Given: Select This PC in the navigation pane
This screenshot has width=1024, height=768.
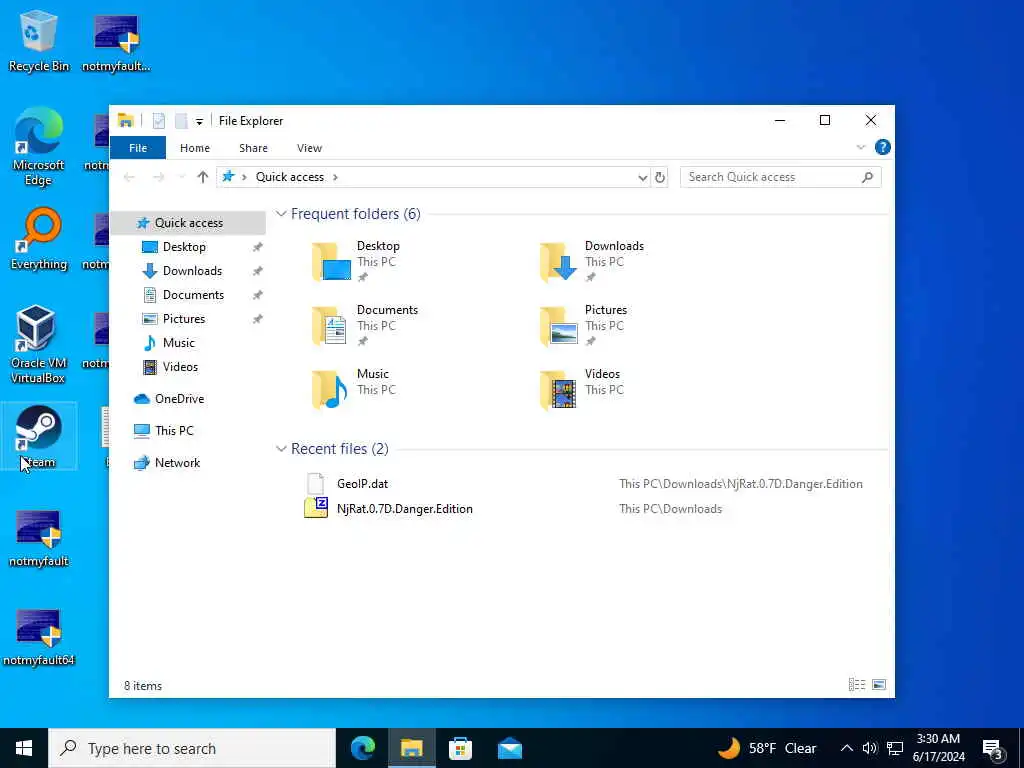Looking at the screenshot, I should point(174,431).
